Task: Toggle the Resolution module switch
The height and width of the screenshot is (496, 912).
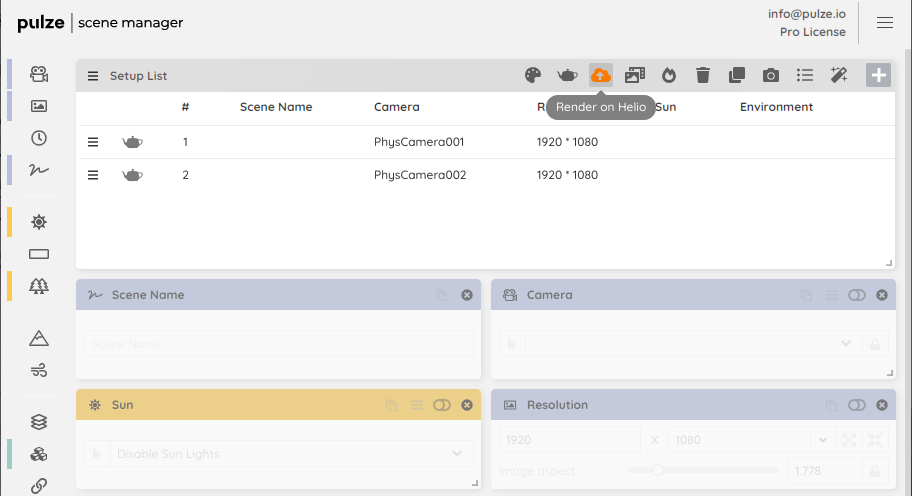Action: tap(857, 405)
